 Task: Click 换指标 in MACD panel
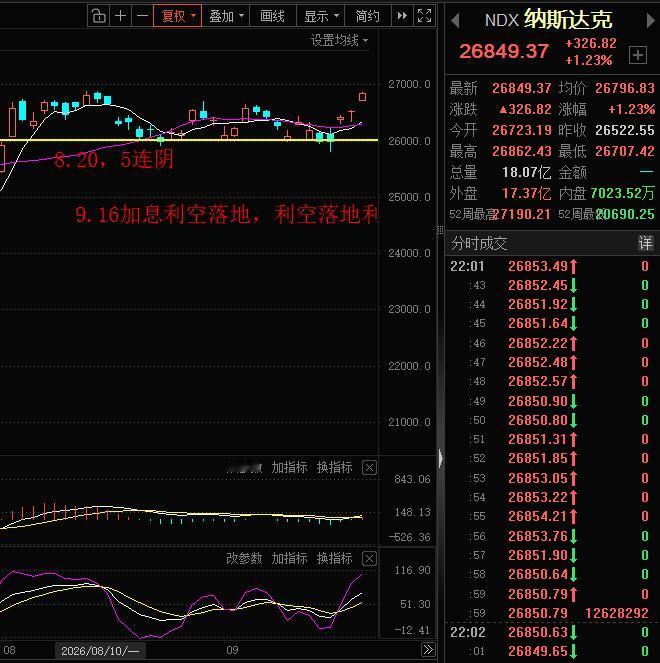click(x=334, y=468)
